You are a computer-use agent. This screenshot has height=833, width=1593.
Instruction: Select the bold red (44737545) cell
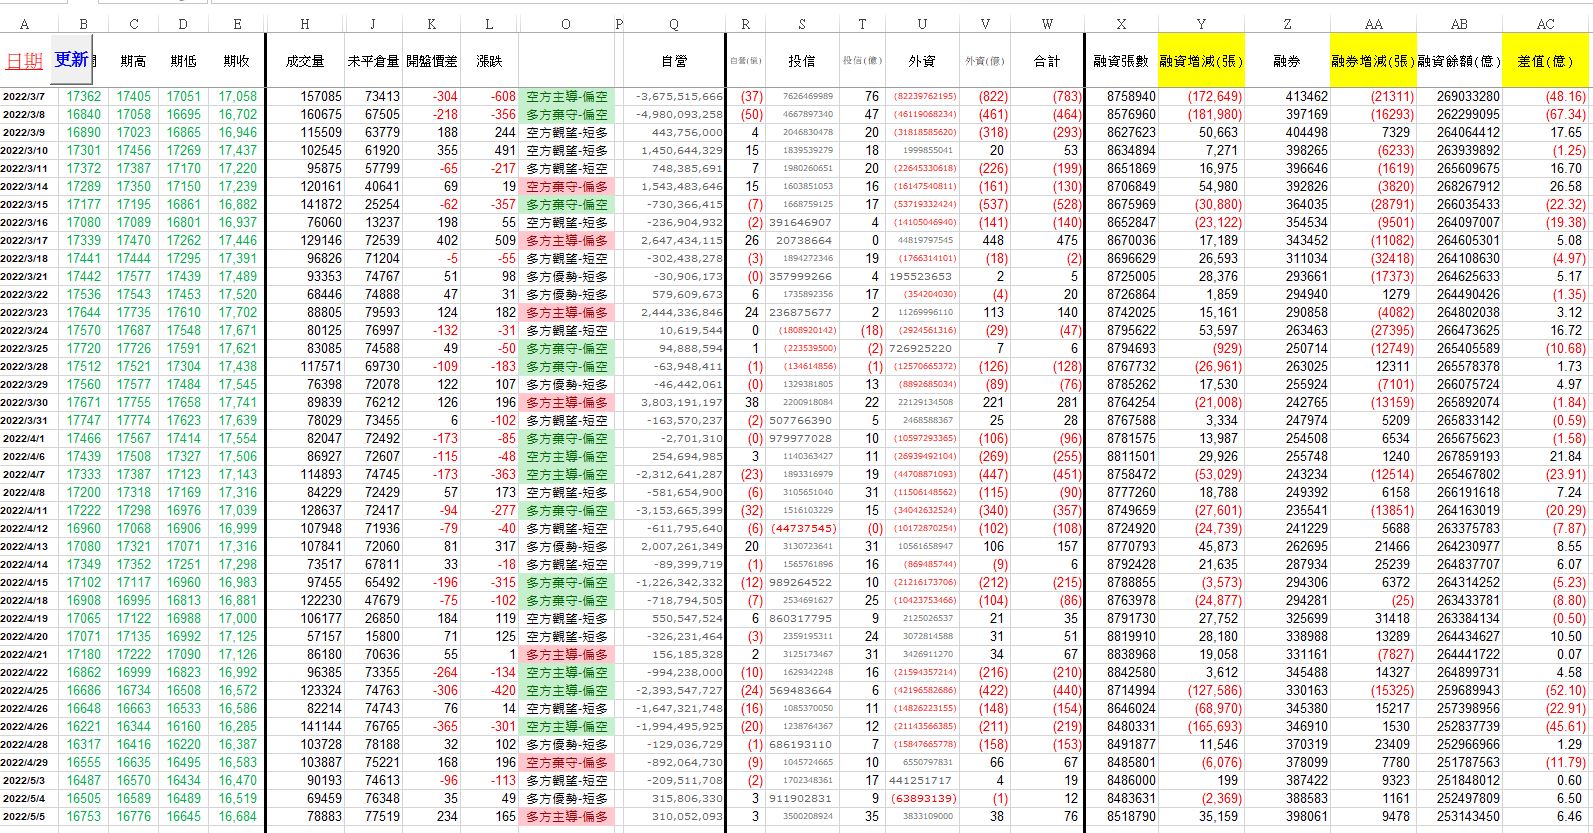coord(802,529)
